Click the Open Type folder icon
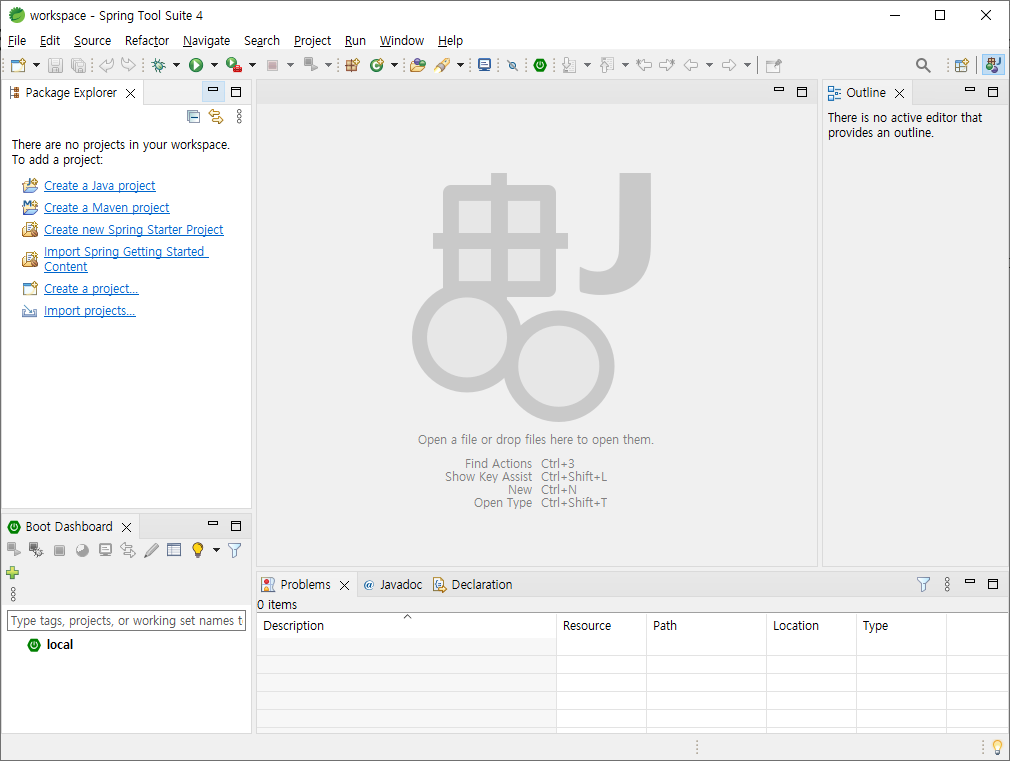 [x=418, y=65]
